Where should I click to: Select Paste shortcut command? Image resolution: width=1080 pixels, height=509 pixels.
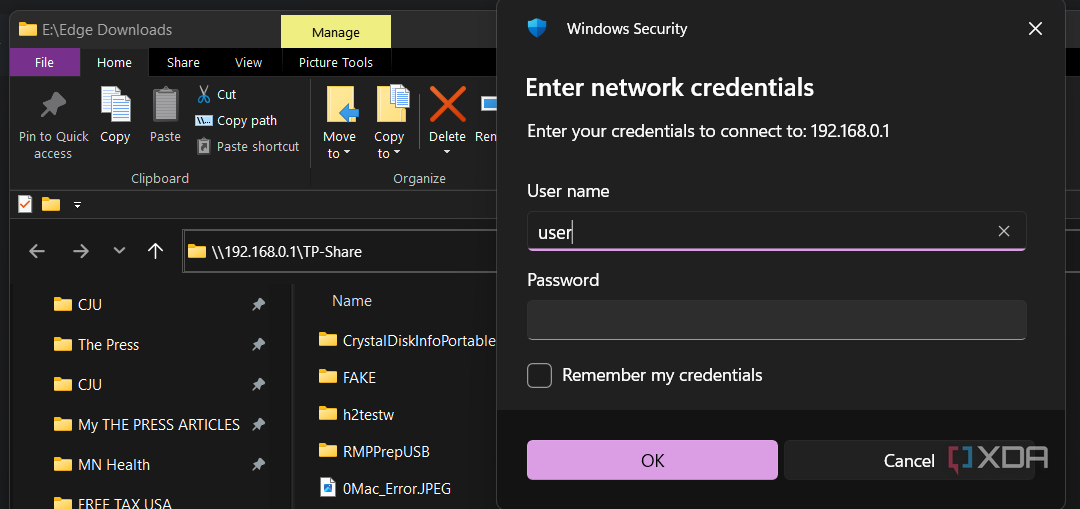[x=248, y=147]
